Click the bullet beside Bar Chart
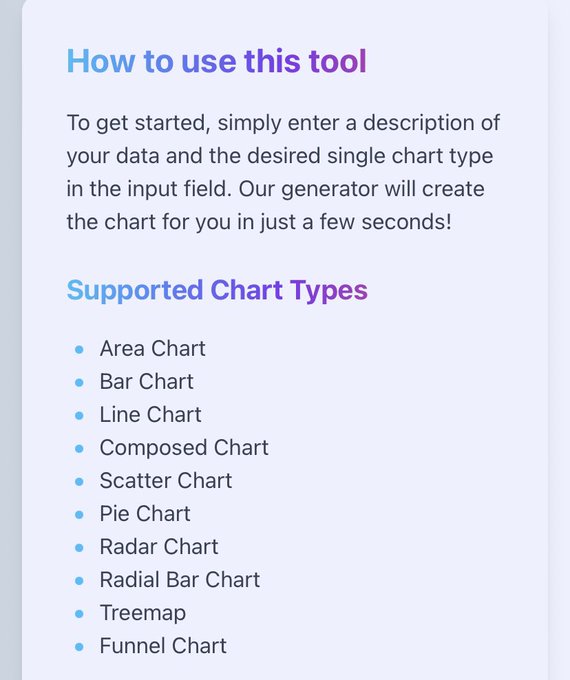The image size is (570, 680). pos(79,382)
